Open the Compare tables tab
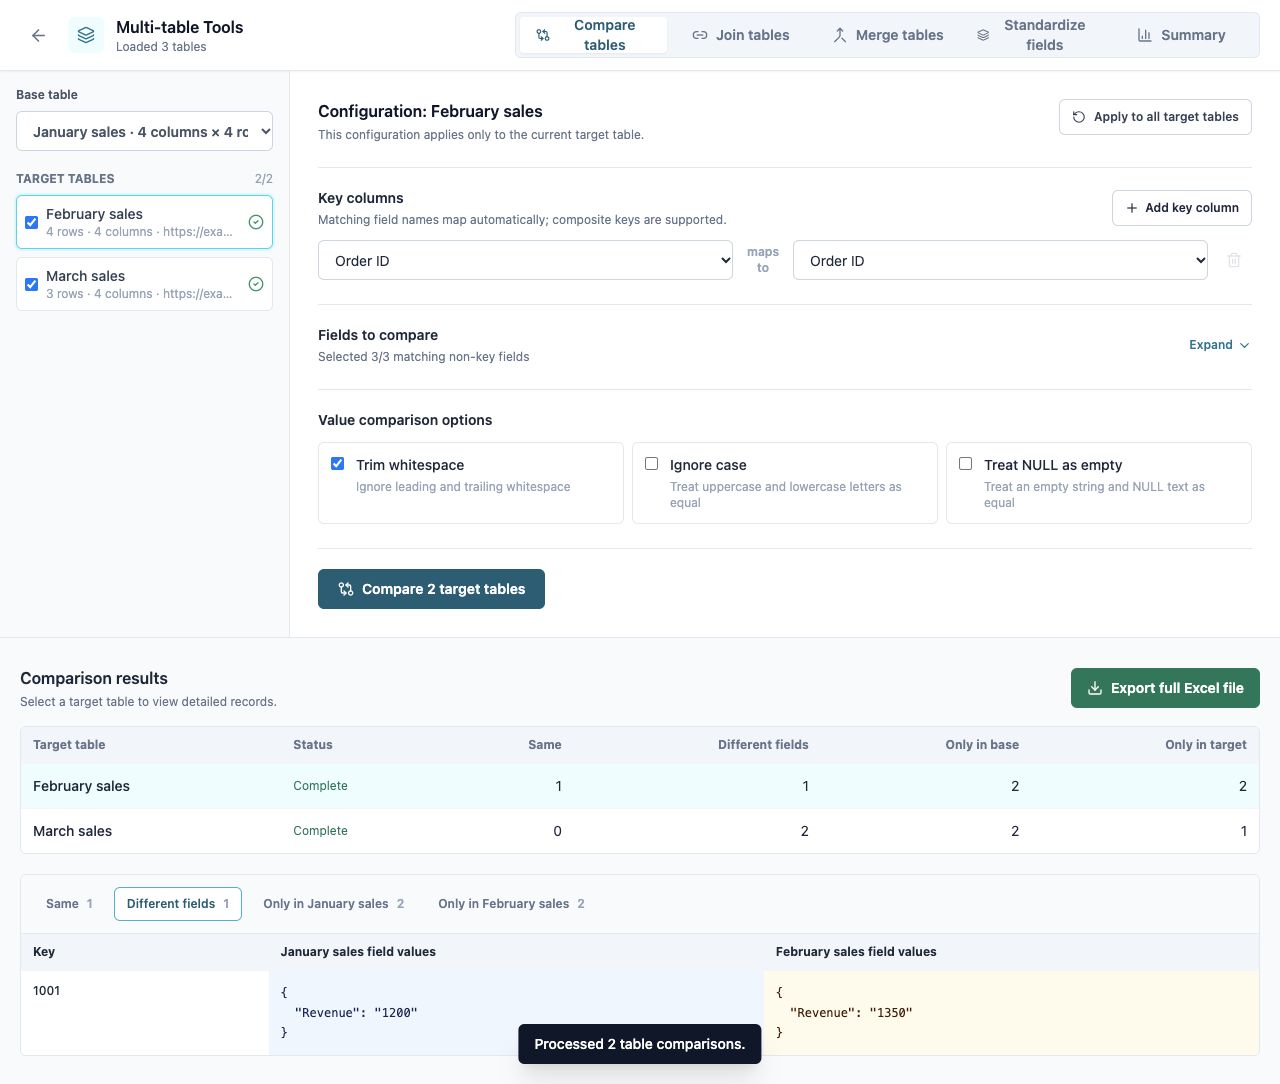The width and height of the screenshot is (1280, 1084). tap(593, 35)
